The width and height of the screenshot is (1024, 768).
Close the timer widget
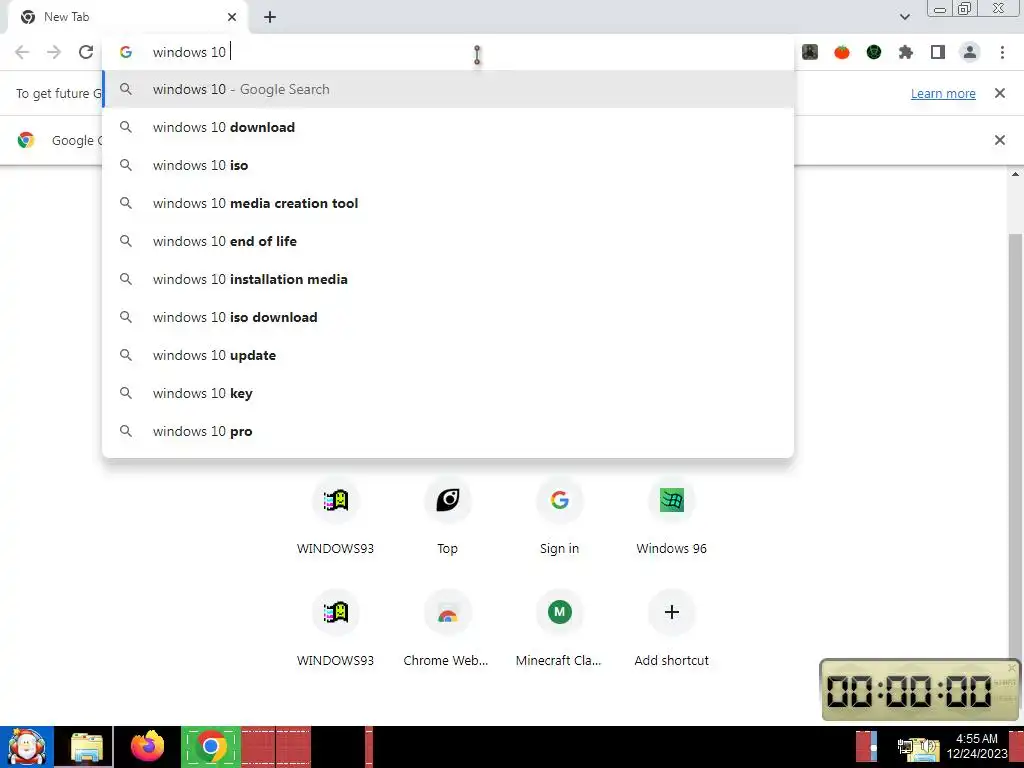pyautogui.click(x=1012, y=667)
